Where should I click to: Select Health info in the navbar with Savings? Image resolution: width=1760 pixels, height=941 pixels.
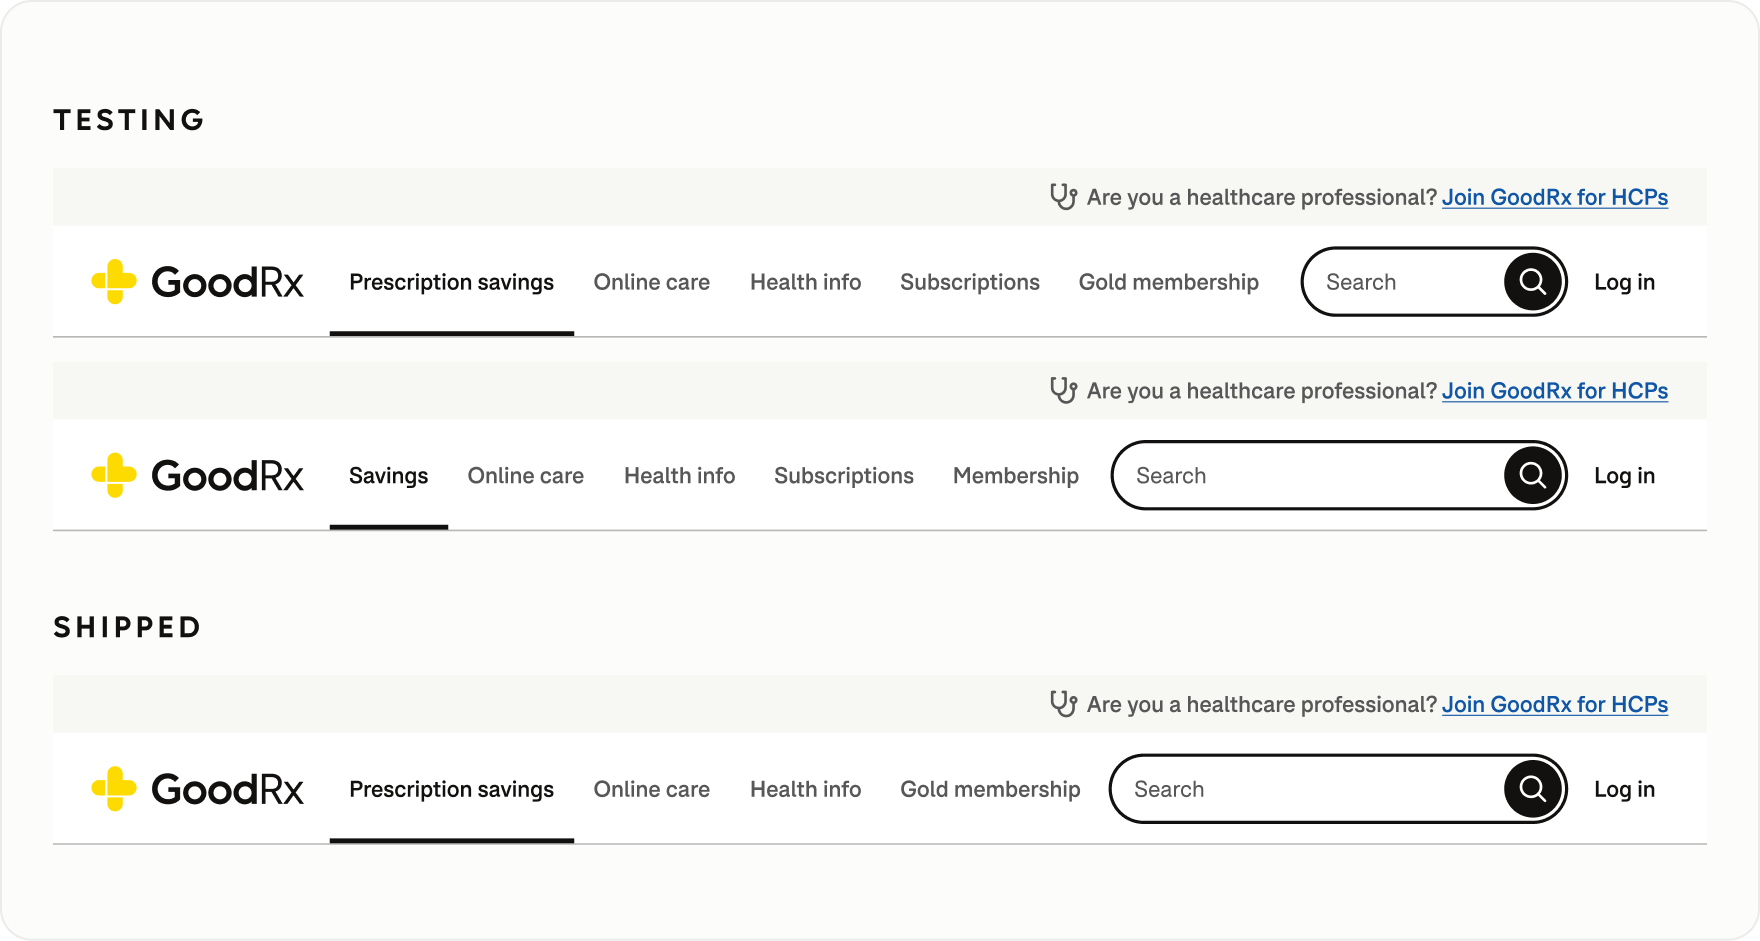[680, 476]
